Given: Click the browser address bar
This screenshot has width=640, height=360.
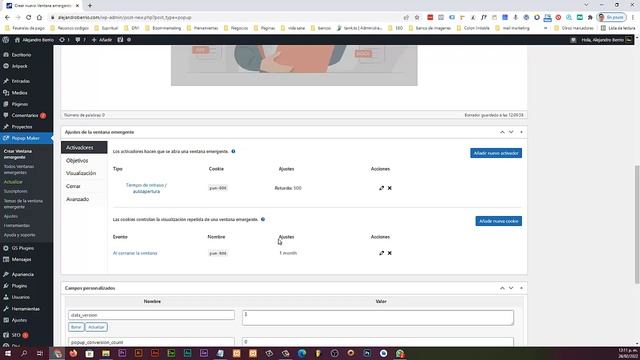Looking at the screenshot, I should [229, 18].
